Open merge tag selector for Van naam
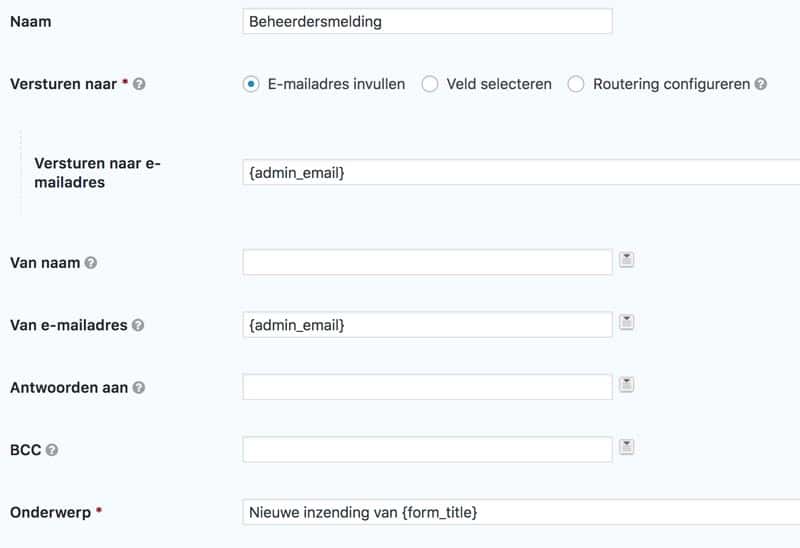This screenshot has height=548, width=800. (627, 260)
